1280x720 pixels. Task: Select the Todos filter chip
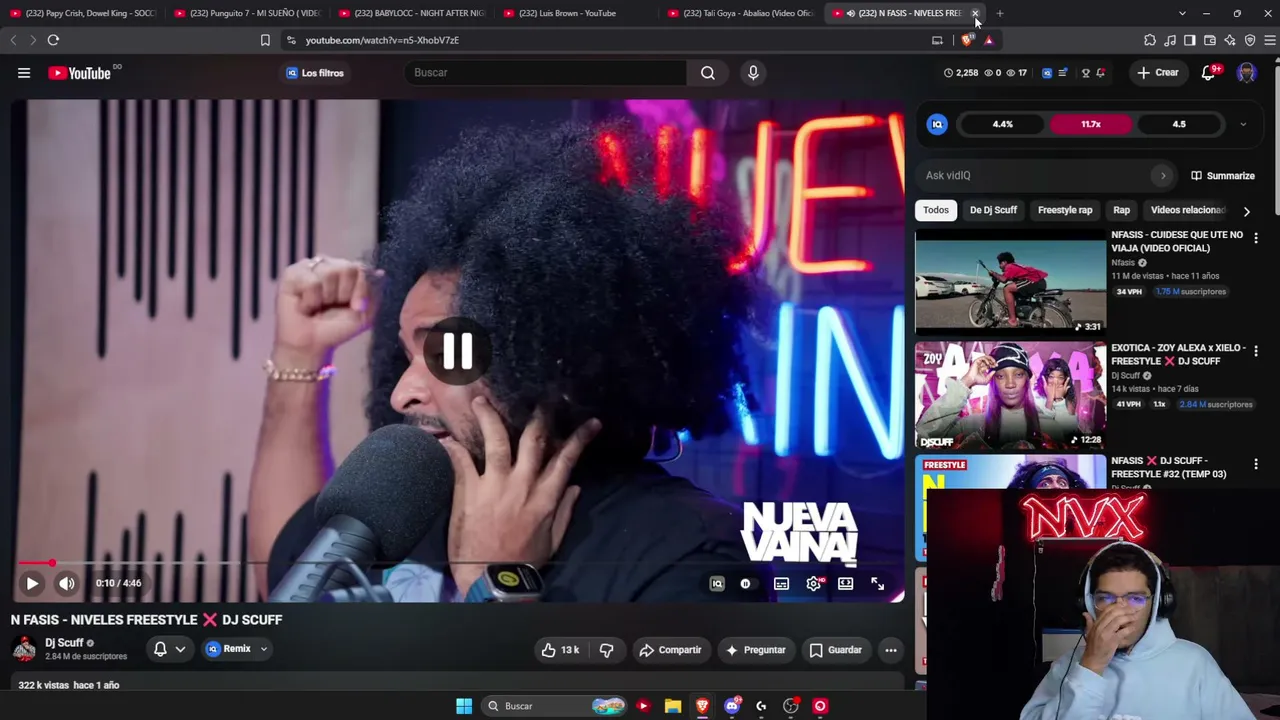[936, 210]
